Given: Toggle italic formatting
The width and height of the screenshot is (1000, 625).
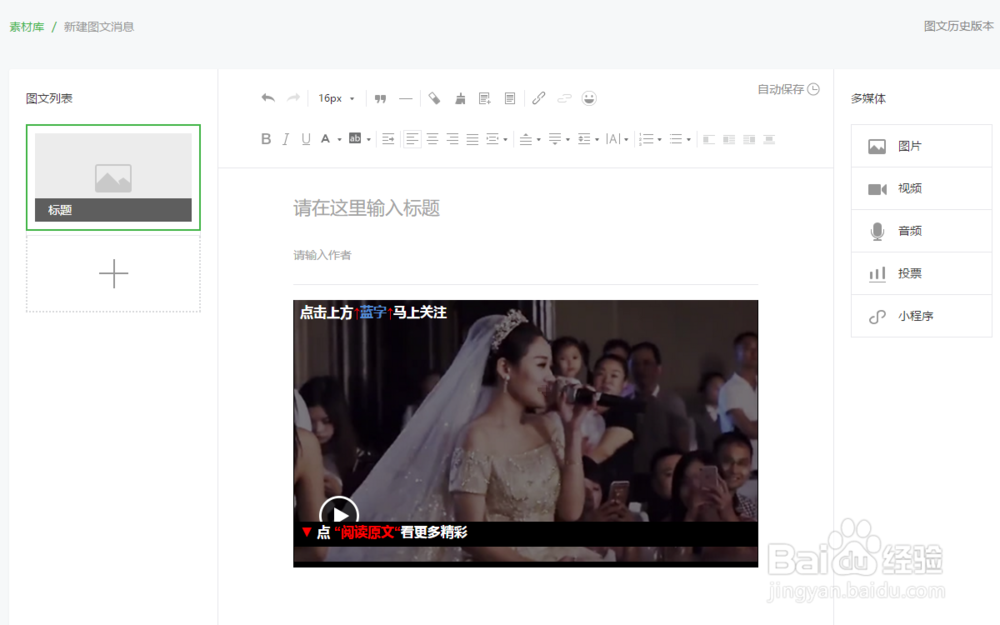Looking at the screenshot, I should 286,139.
